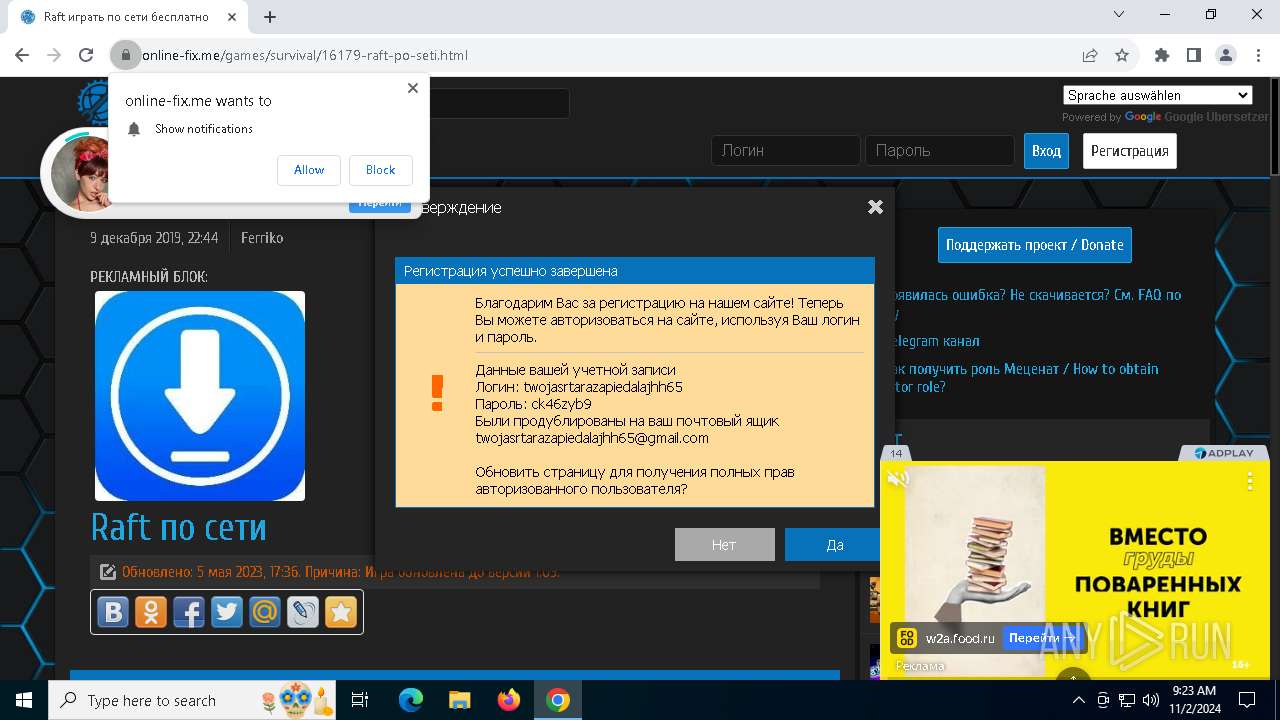This screenshot has height=720, width=1280.
Task: Click Поддержать проект / Donate button
Action: coord(1034,245)
